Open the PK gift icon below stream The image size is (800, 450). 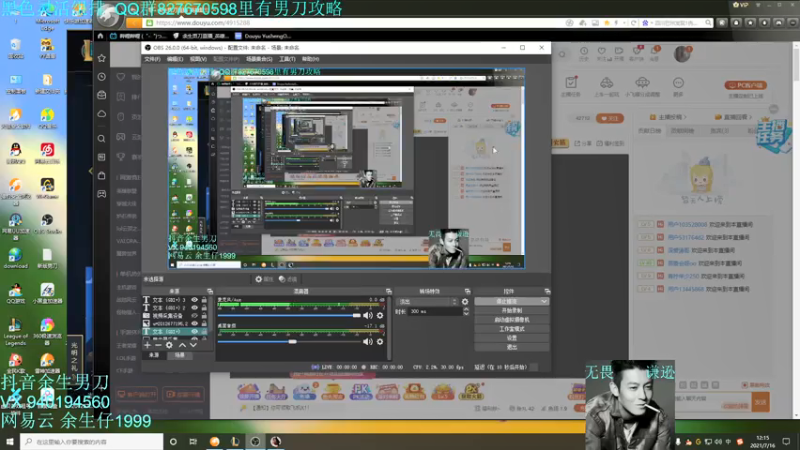361,391
